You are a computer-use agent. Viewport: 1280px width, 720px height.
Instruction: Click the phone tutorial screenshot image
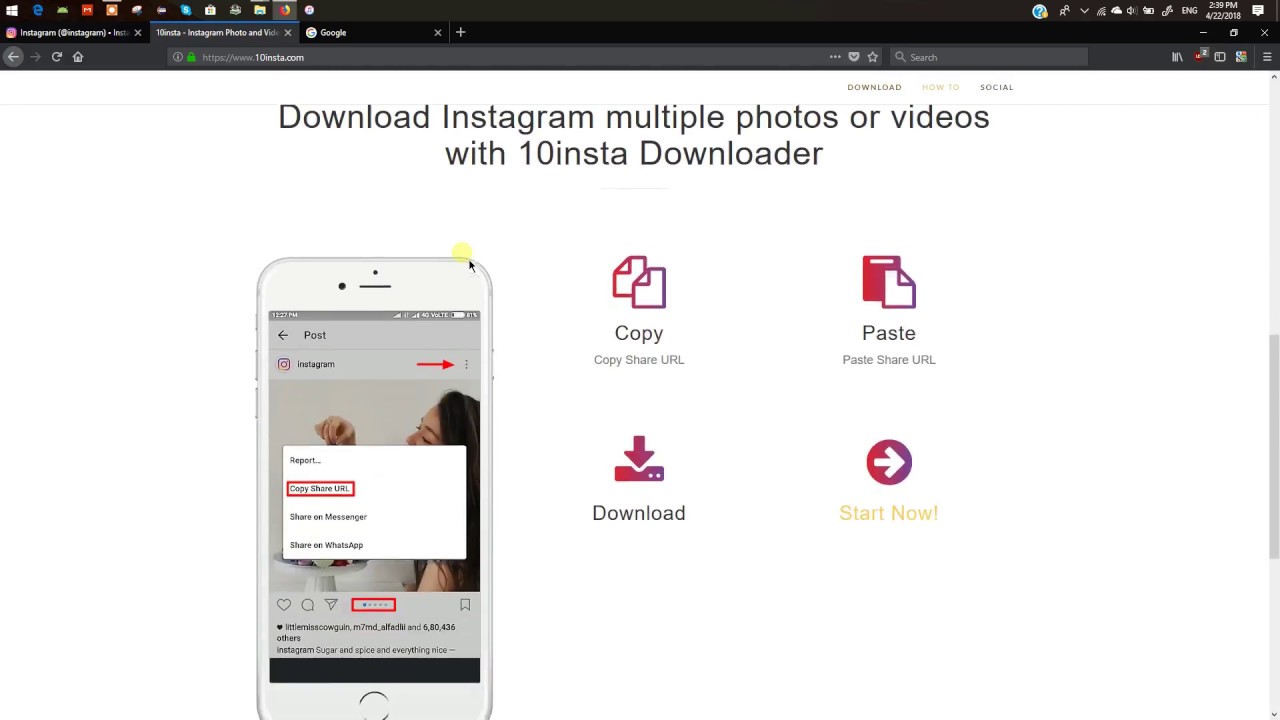point(374,488)
